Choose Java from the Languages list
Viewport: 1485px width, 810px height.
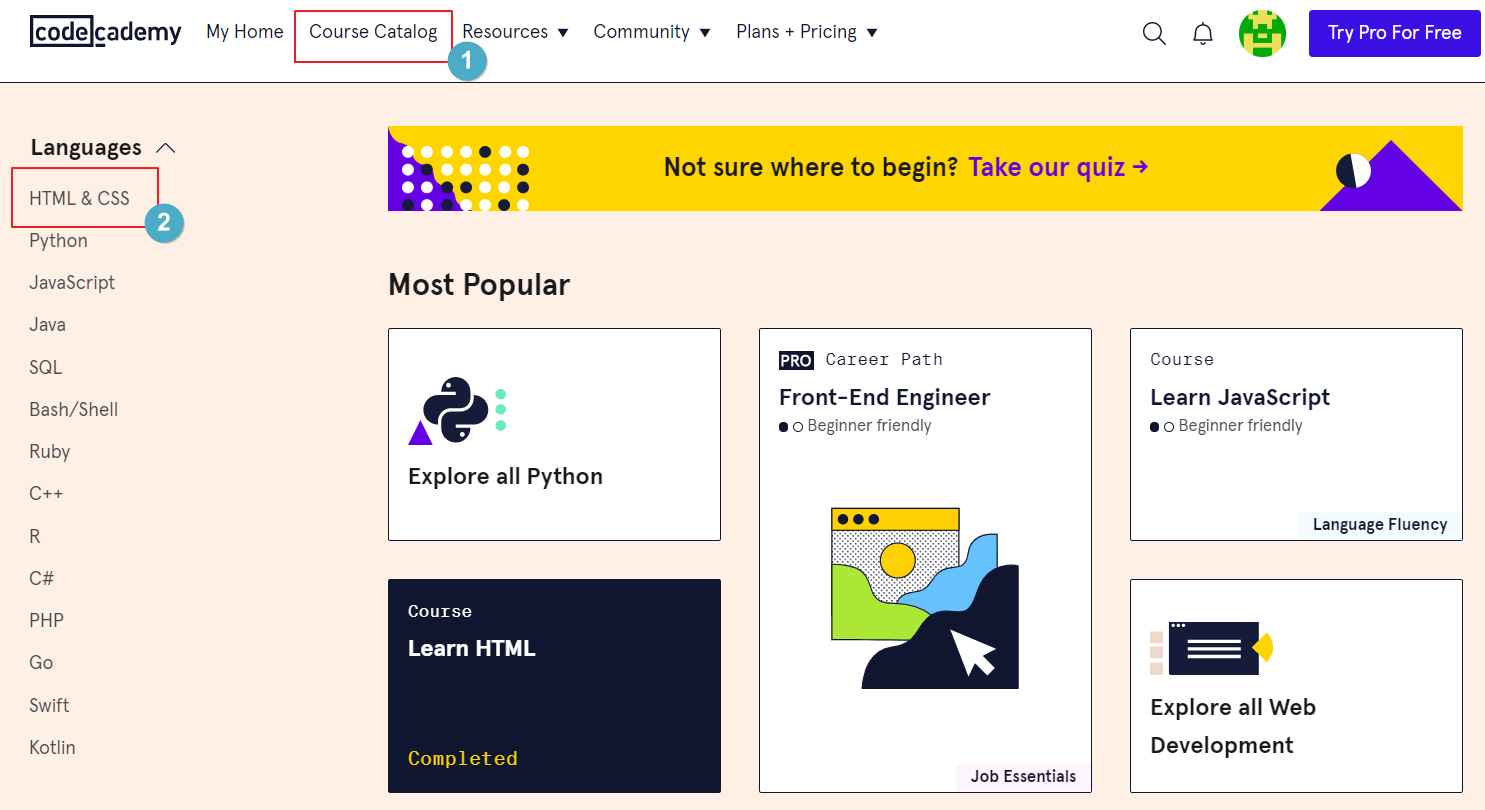point(48,325)
